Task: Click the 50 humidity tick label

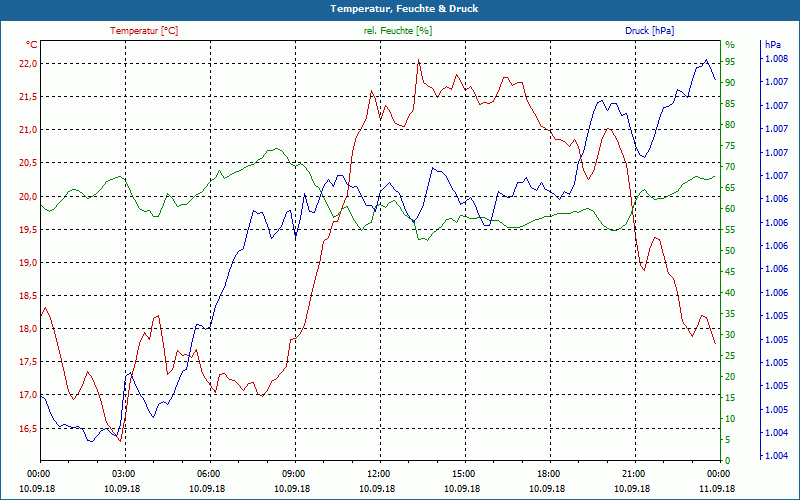Action: (730, 251)
